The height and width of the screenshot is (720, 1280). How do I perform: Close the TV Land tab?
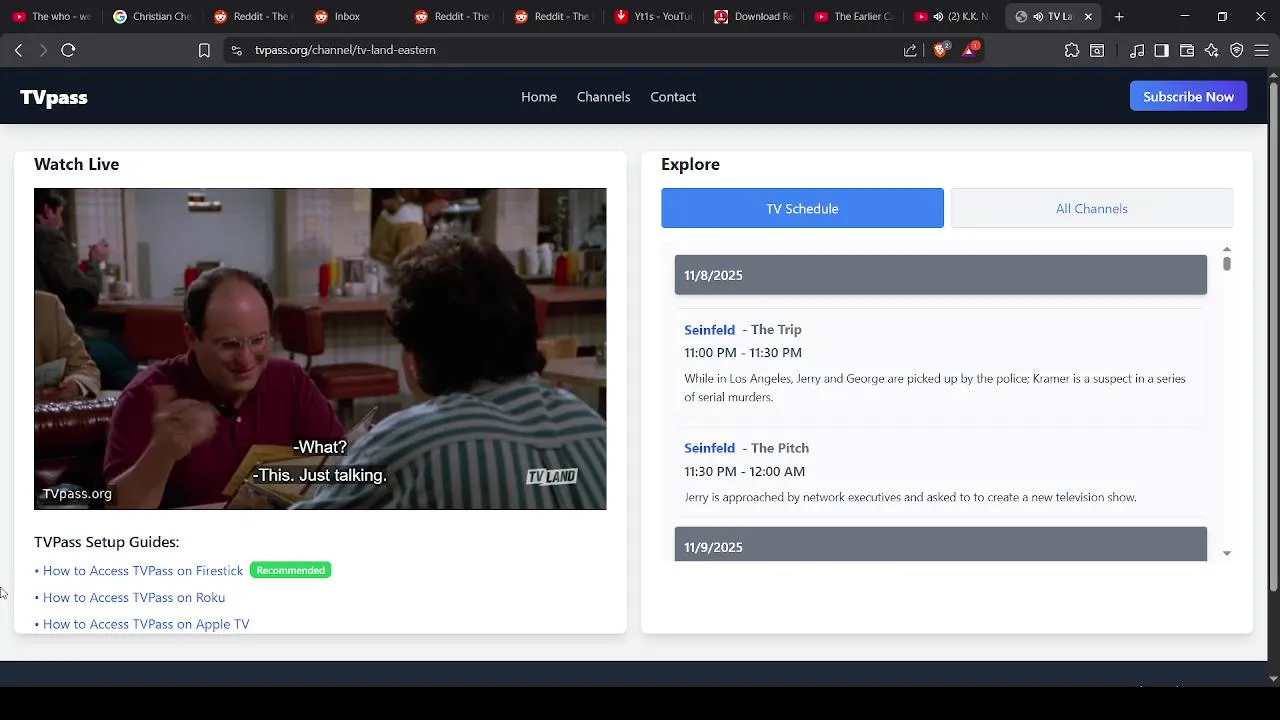(x=1088, y=16)
